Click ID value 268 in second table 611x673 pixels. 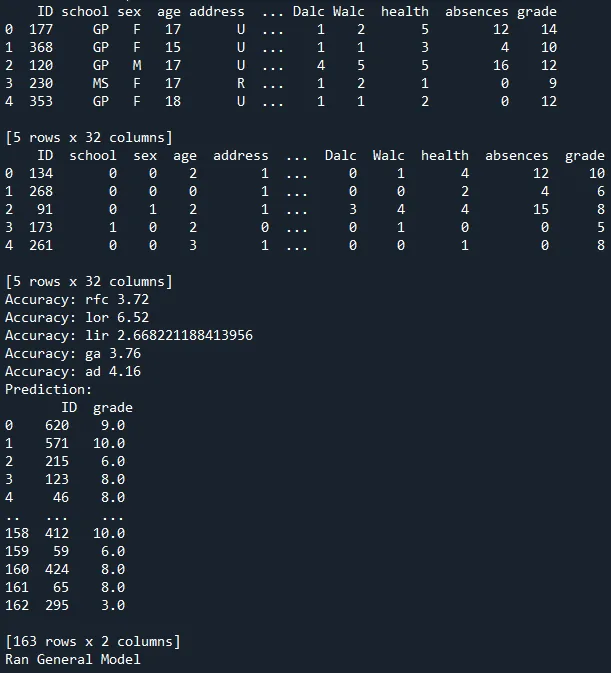tap(41, 191)
